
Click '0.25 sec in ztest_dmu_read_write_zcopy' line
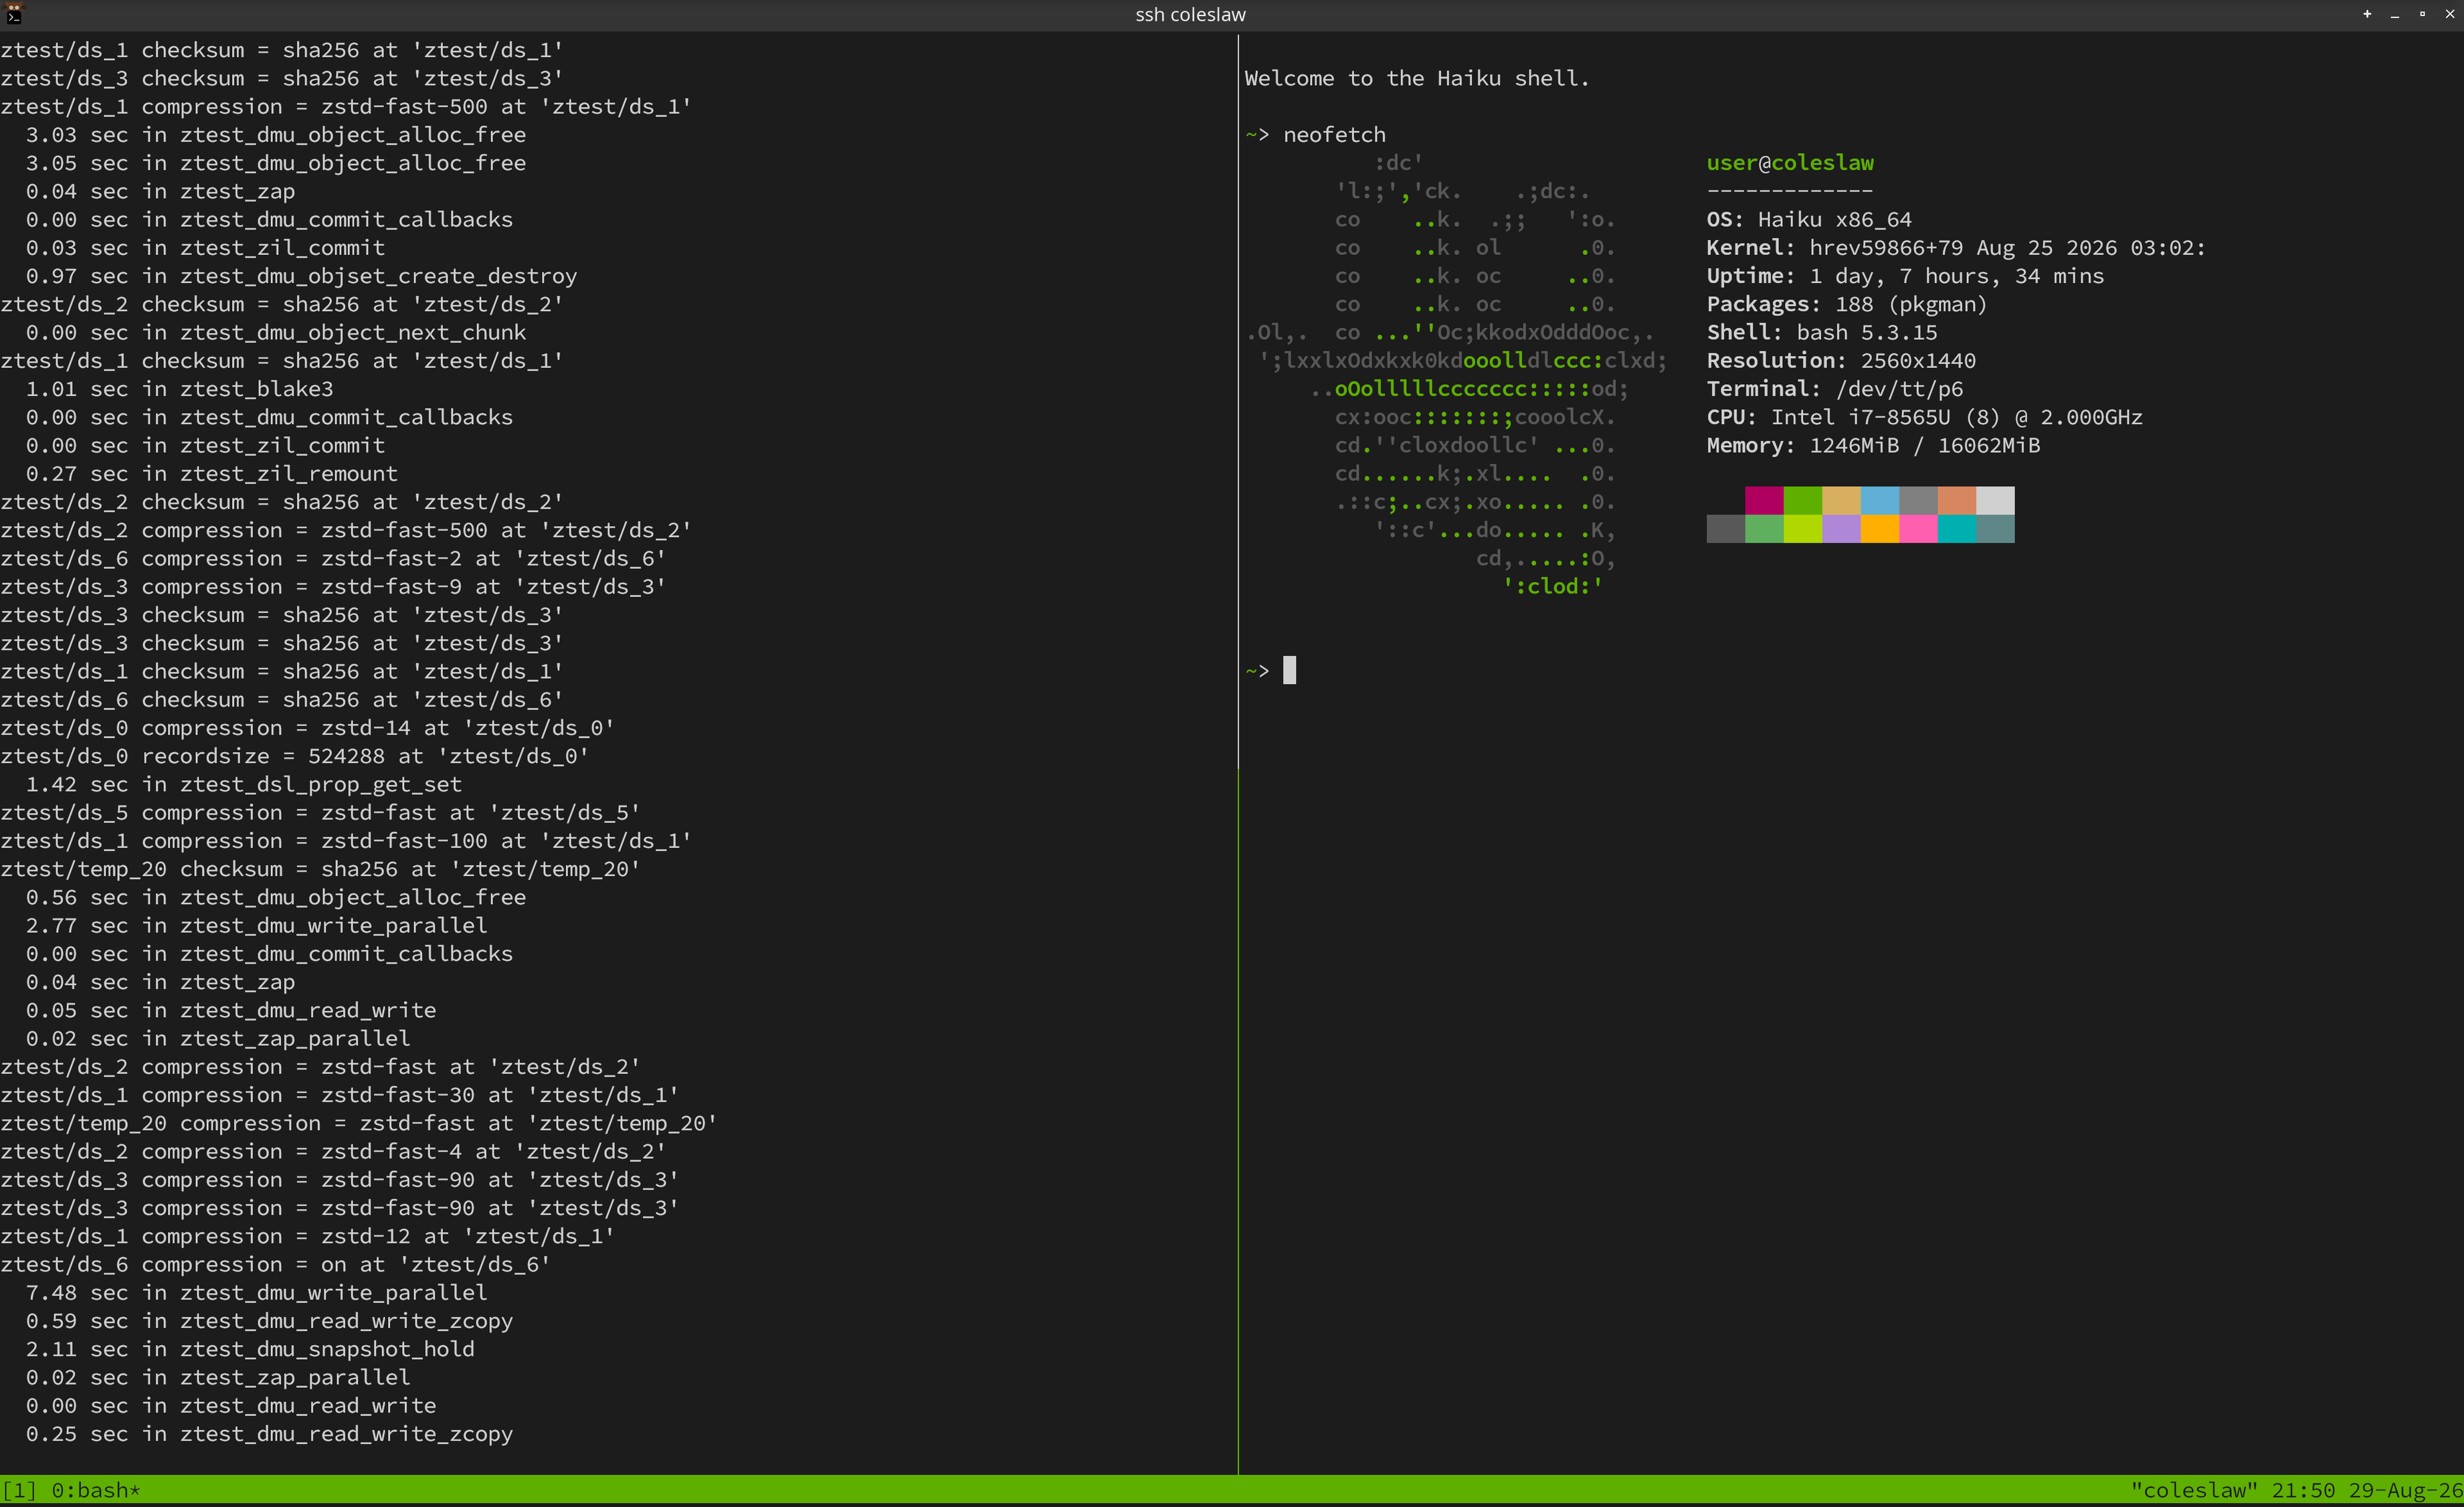269,1434
